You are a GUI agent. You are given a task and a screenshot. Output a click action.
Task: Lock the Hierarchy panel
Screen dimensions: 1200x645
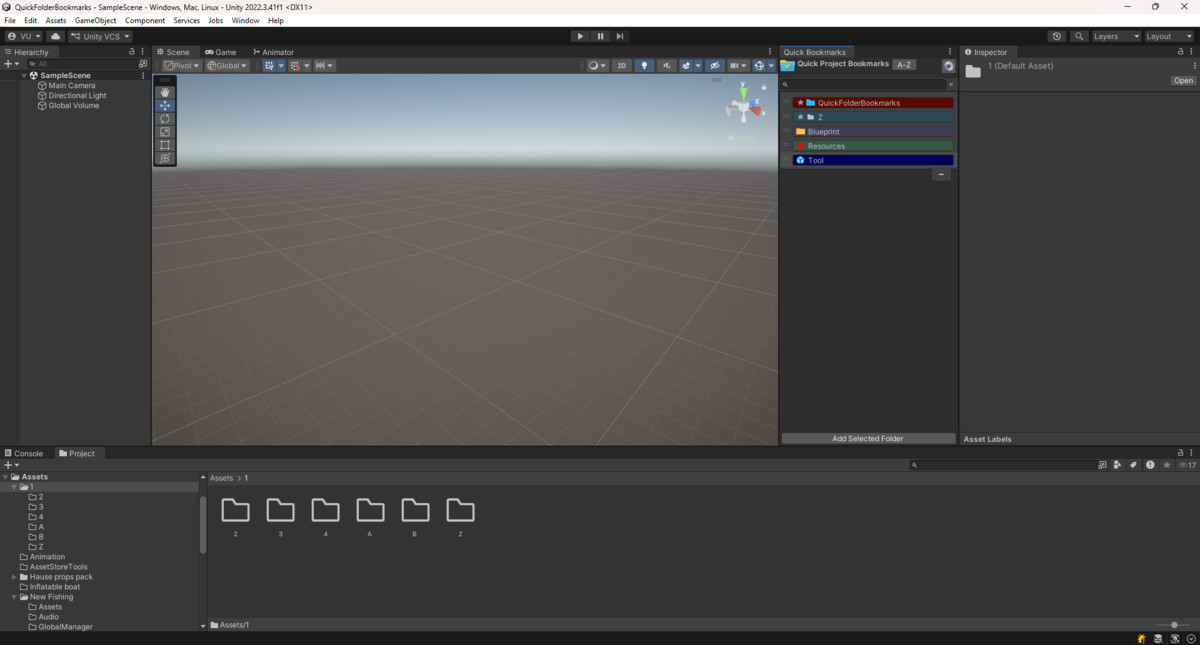[132, 52]
